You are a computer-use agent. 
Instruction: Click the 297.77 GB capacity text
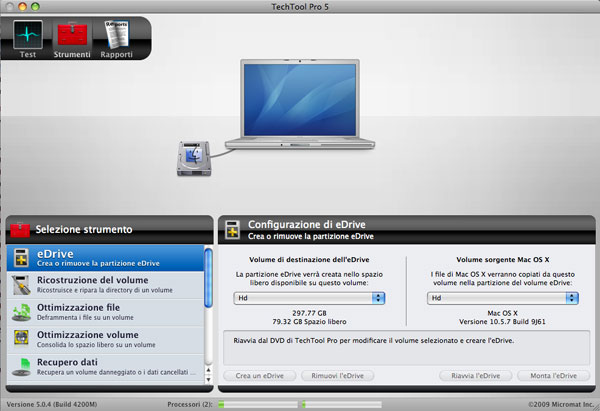click(x=309, y=313)
